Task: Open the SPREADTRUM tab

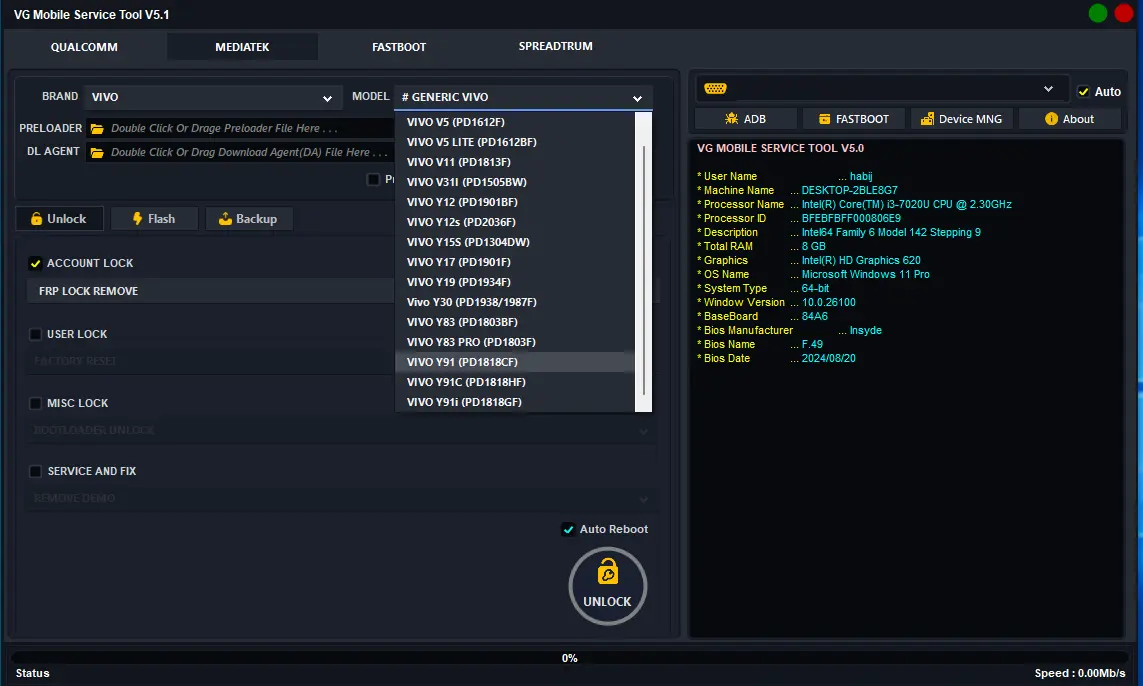Action: (x=555, y=46)
